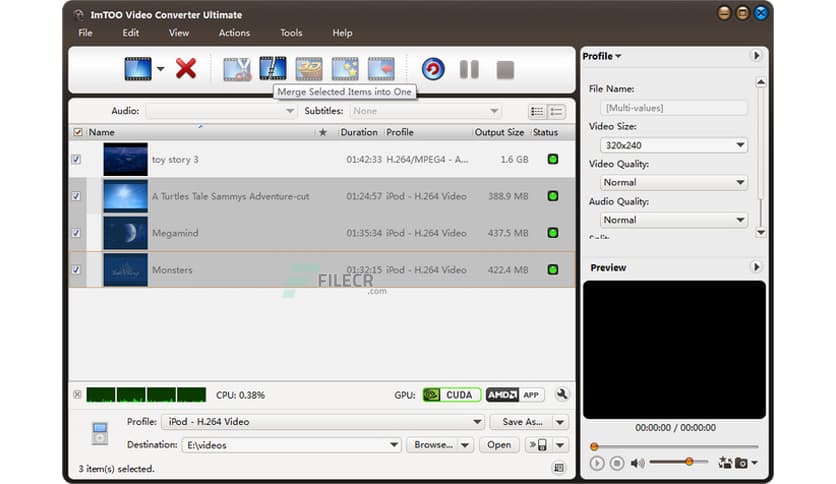The image size is (836, 484).
Task: Play the preview video
Action: point(597,463)
